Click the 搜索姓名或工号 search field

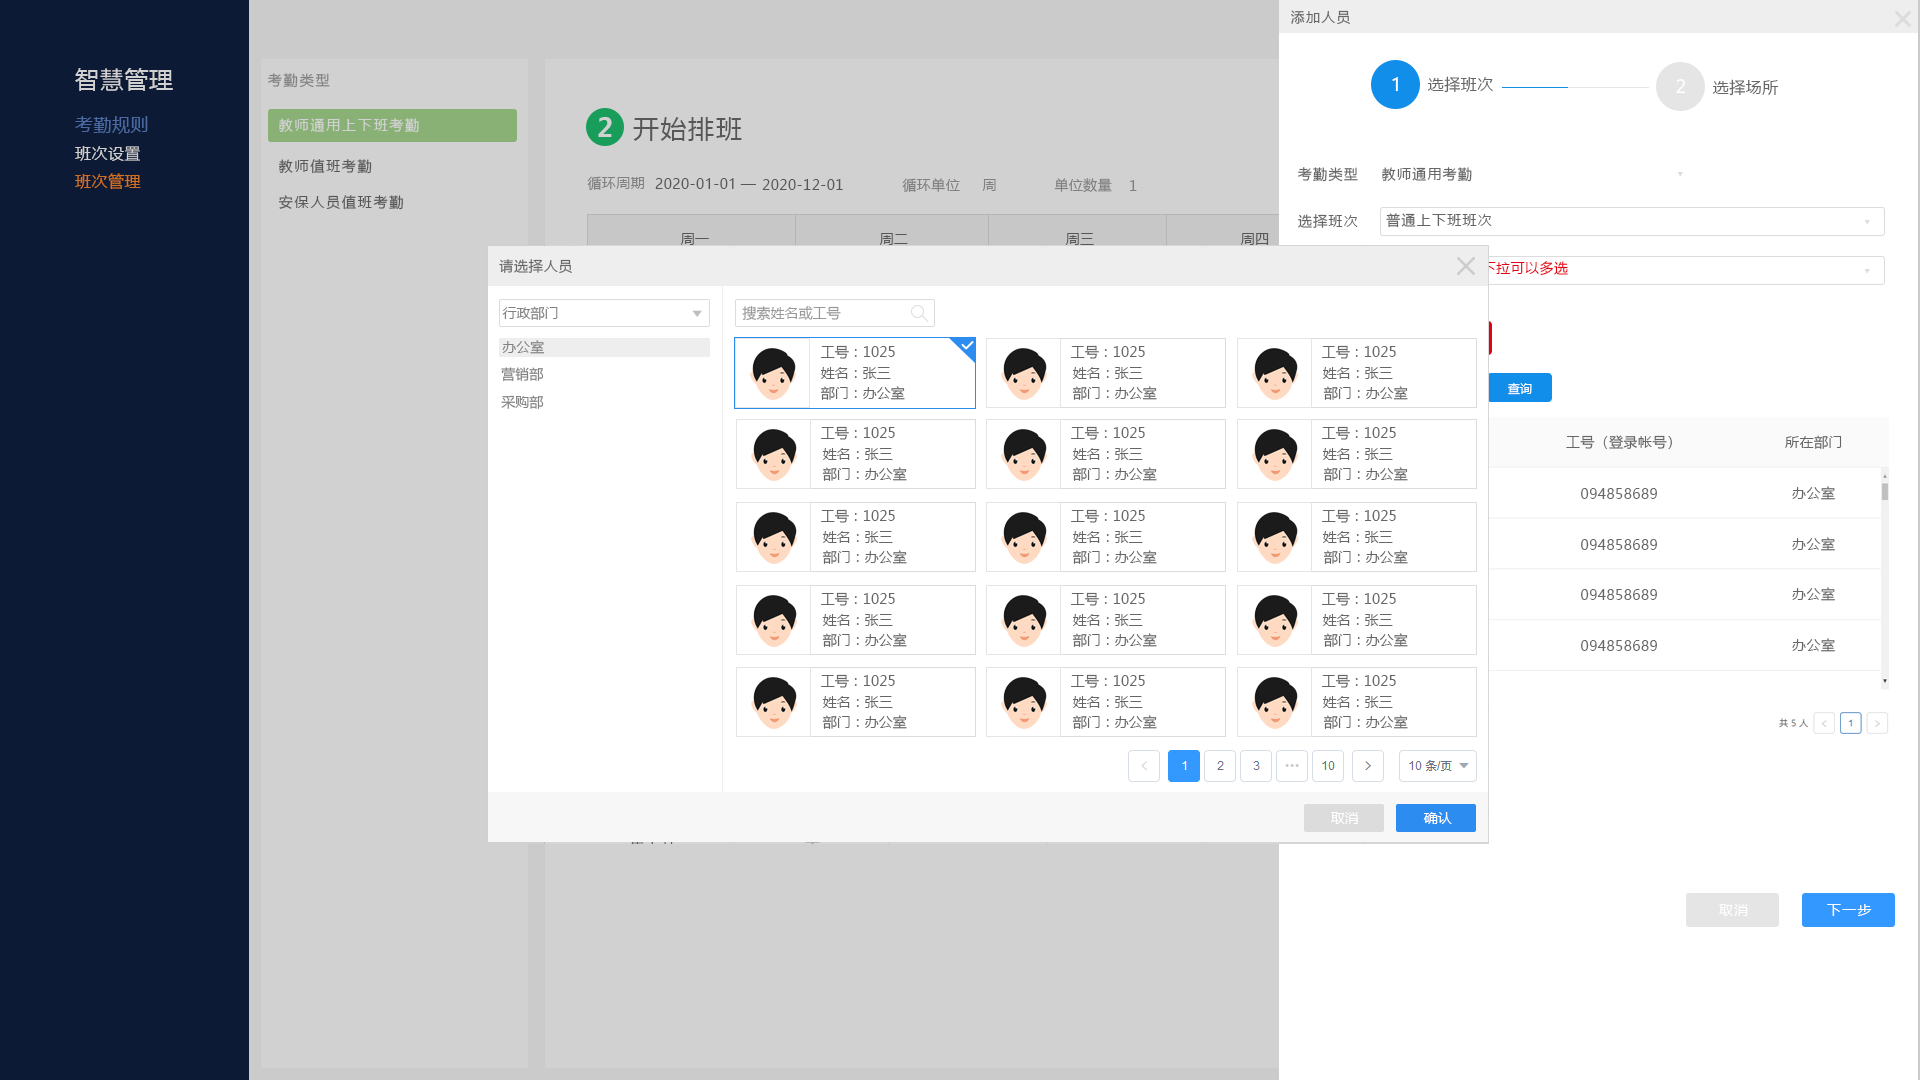point(820,313)
